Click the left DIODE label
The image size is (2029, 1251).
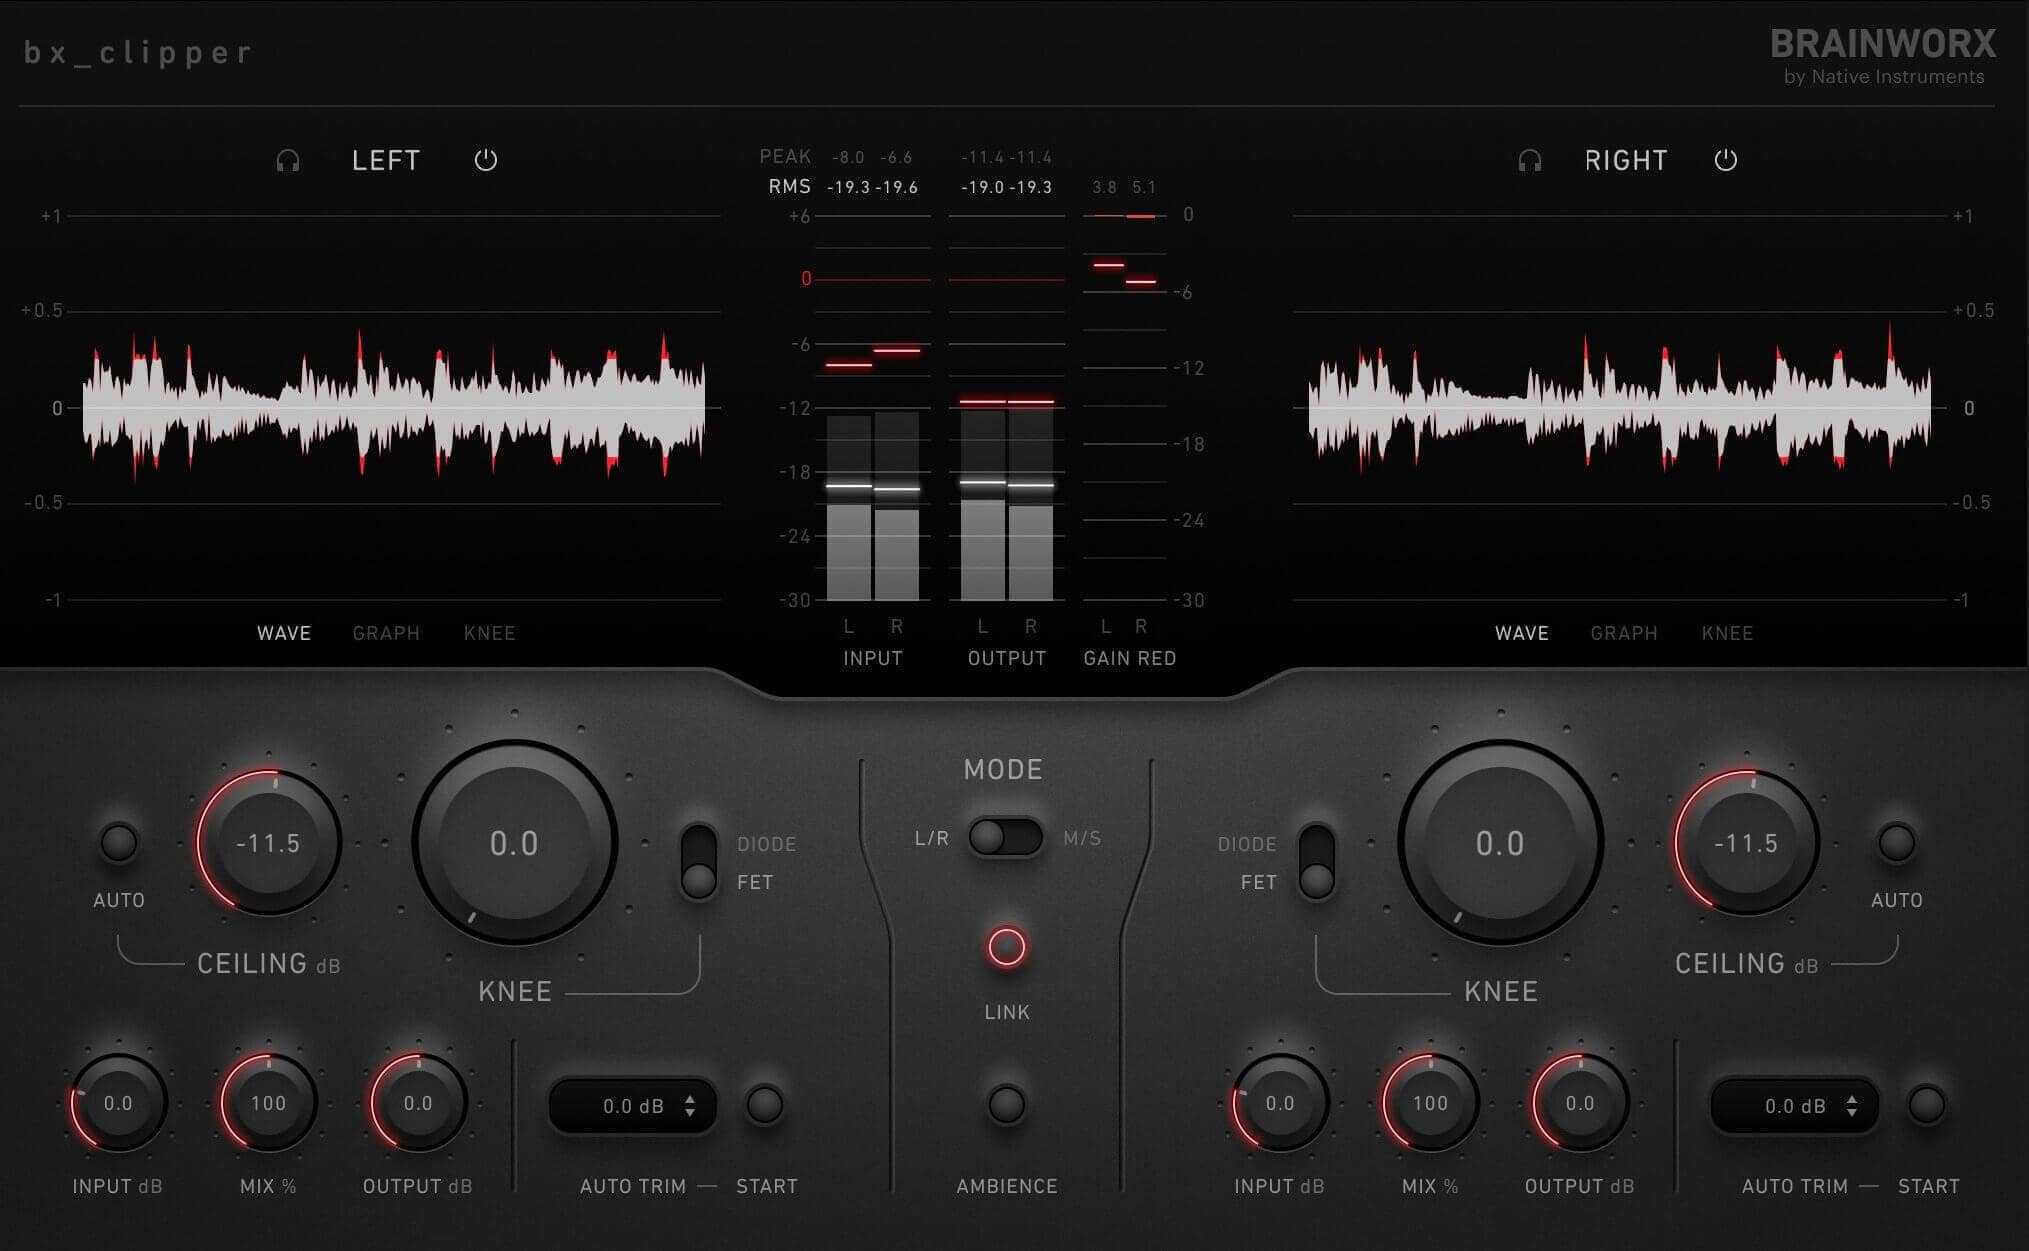(x=767, y=844)
